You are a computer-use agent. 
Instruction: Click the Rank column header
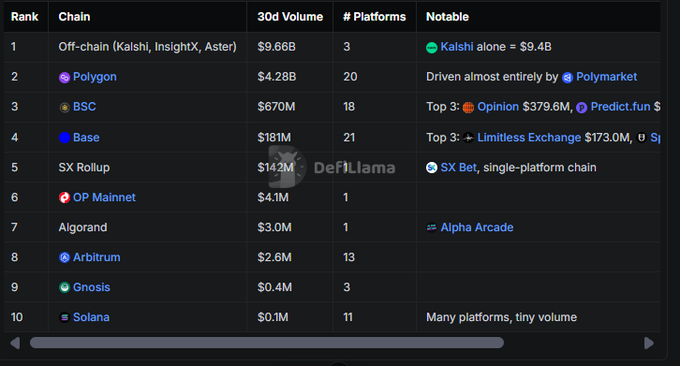pos(25,17)
